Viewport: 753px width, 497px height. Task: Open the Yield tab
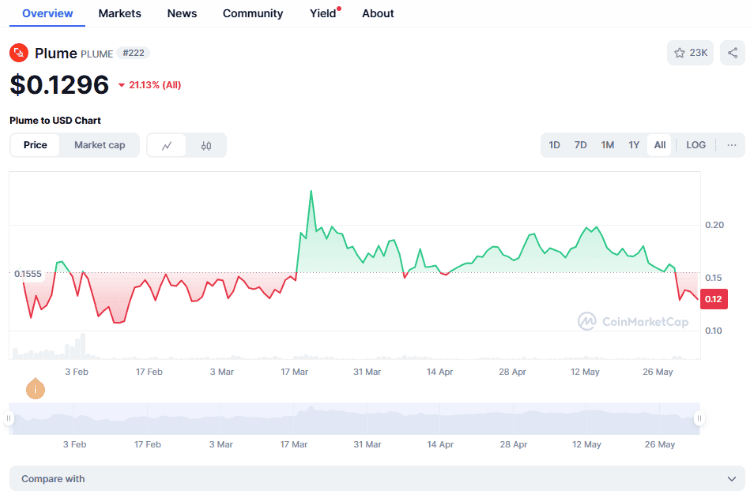[x=325, y=13]
